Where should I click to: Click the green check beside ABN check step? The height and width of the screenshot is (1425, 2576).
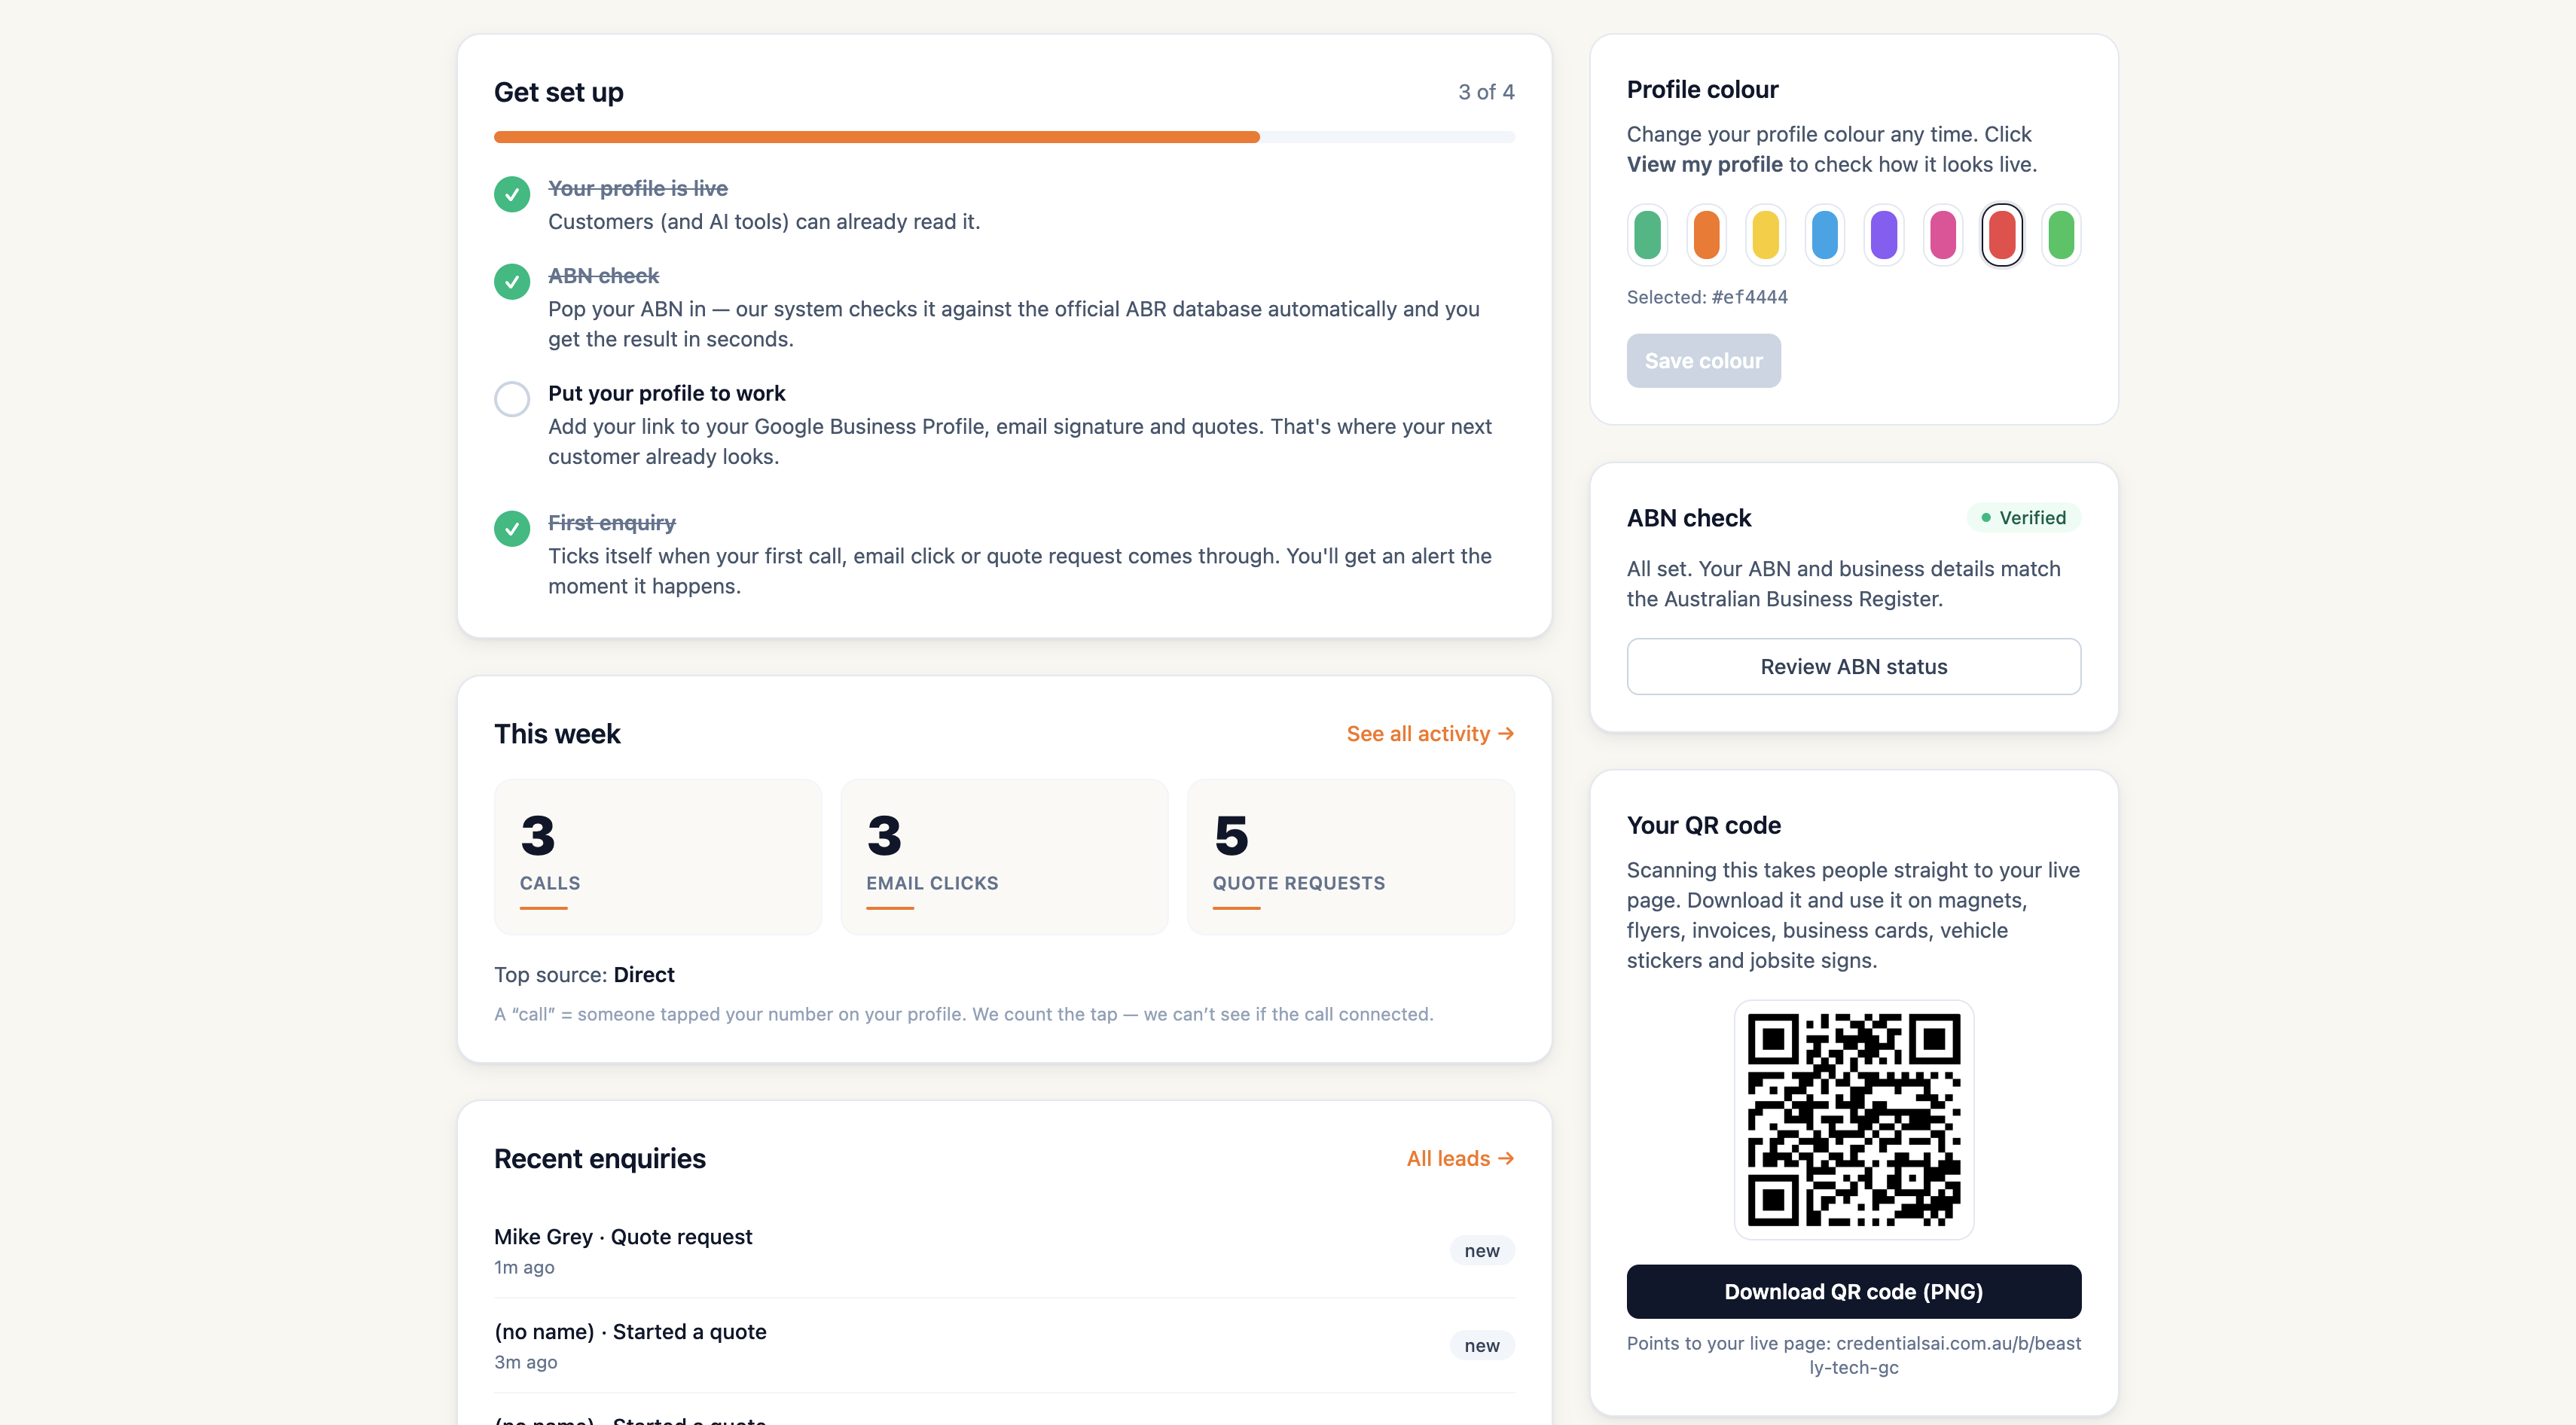click(x=512, y=281)
